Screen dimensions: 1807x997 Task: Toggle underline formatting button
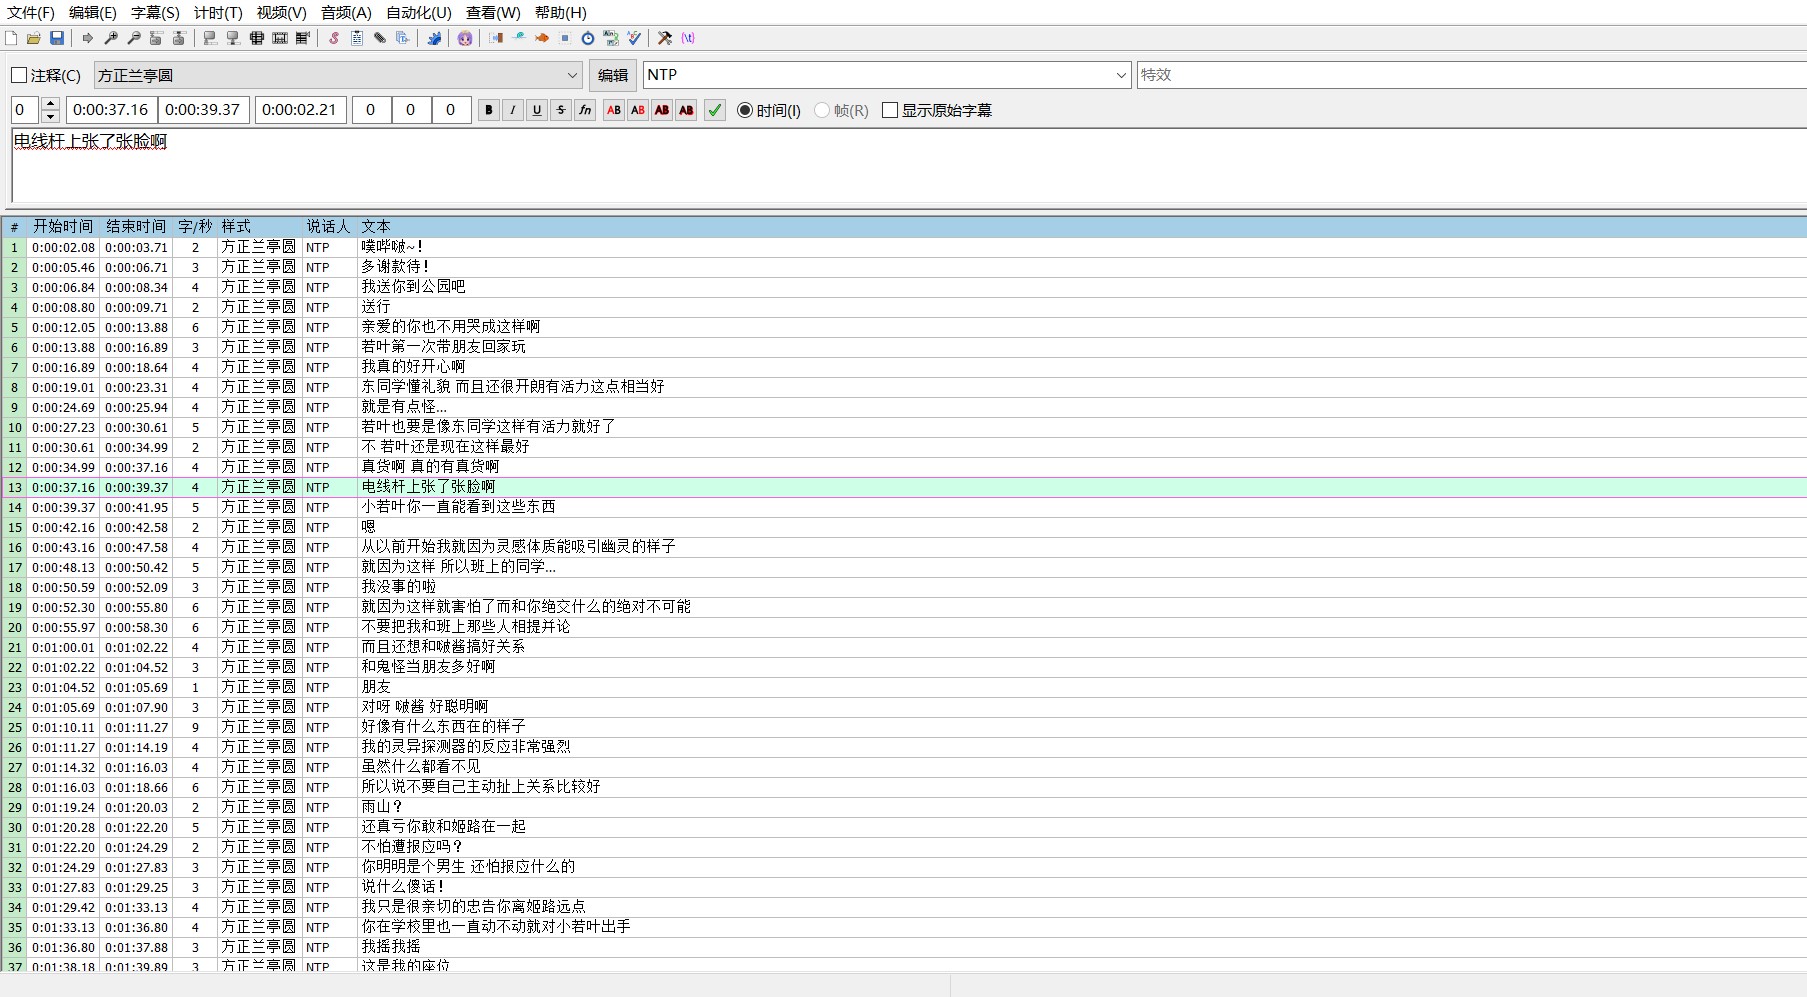(x=537, y=110)
